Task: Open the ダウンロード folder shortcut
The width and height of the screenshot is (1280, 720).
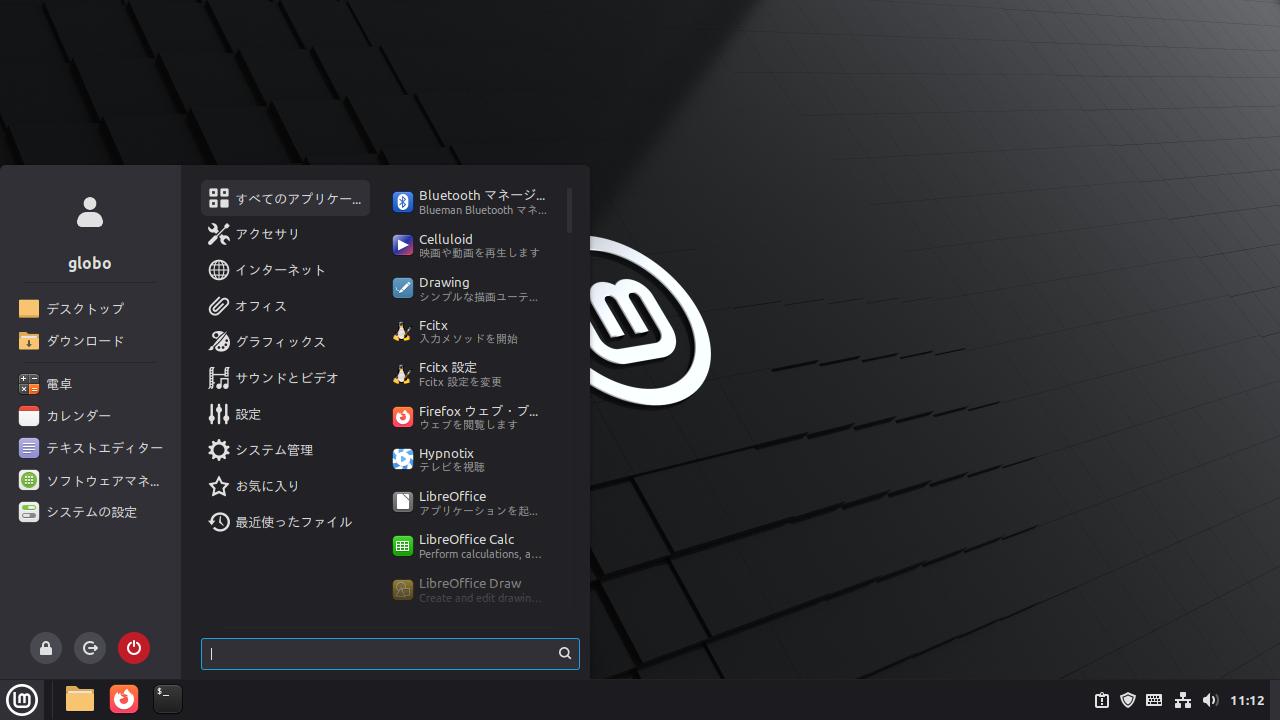Action: [x=85, y=341]
